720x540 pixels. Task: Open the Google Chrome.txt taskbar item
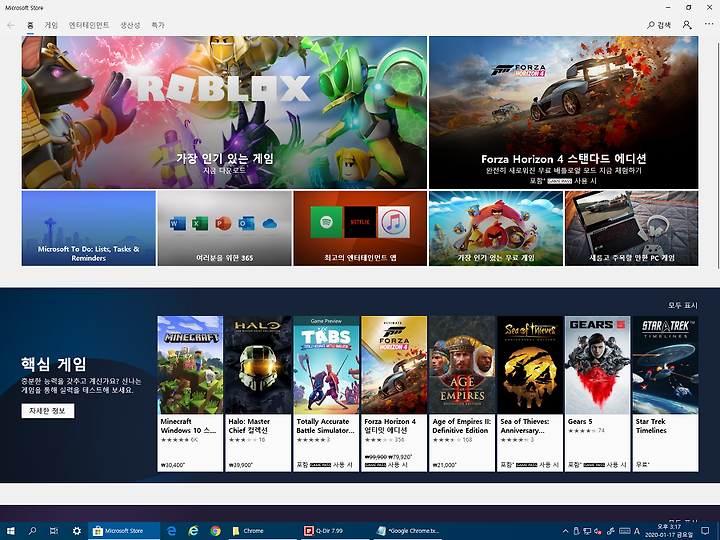click(408, 531)
